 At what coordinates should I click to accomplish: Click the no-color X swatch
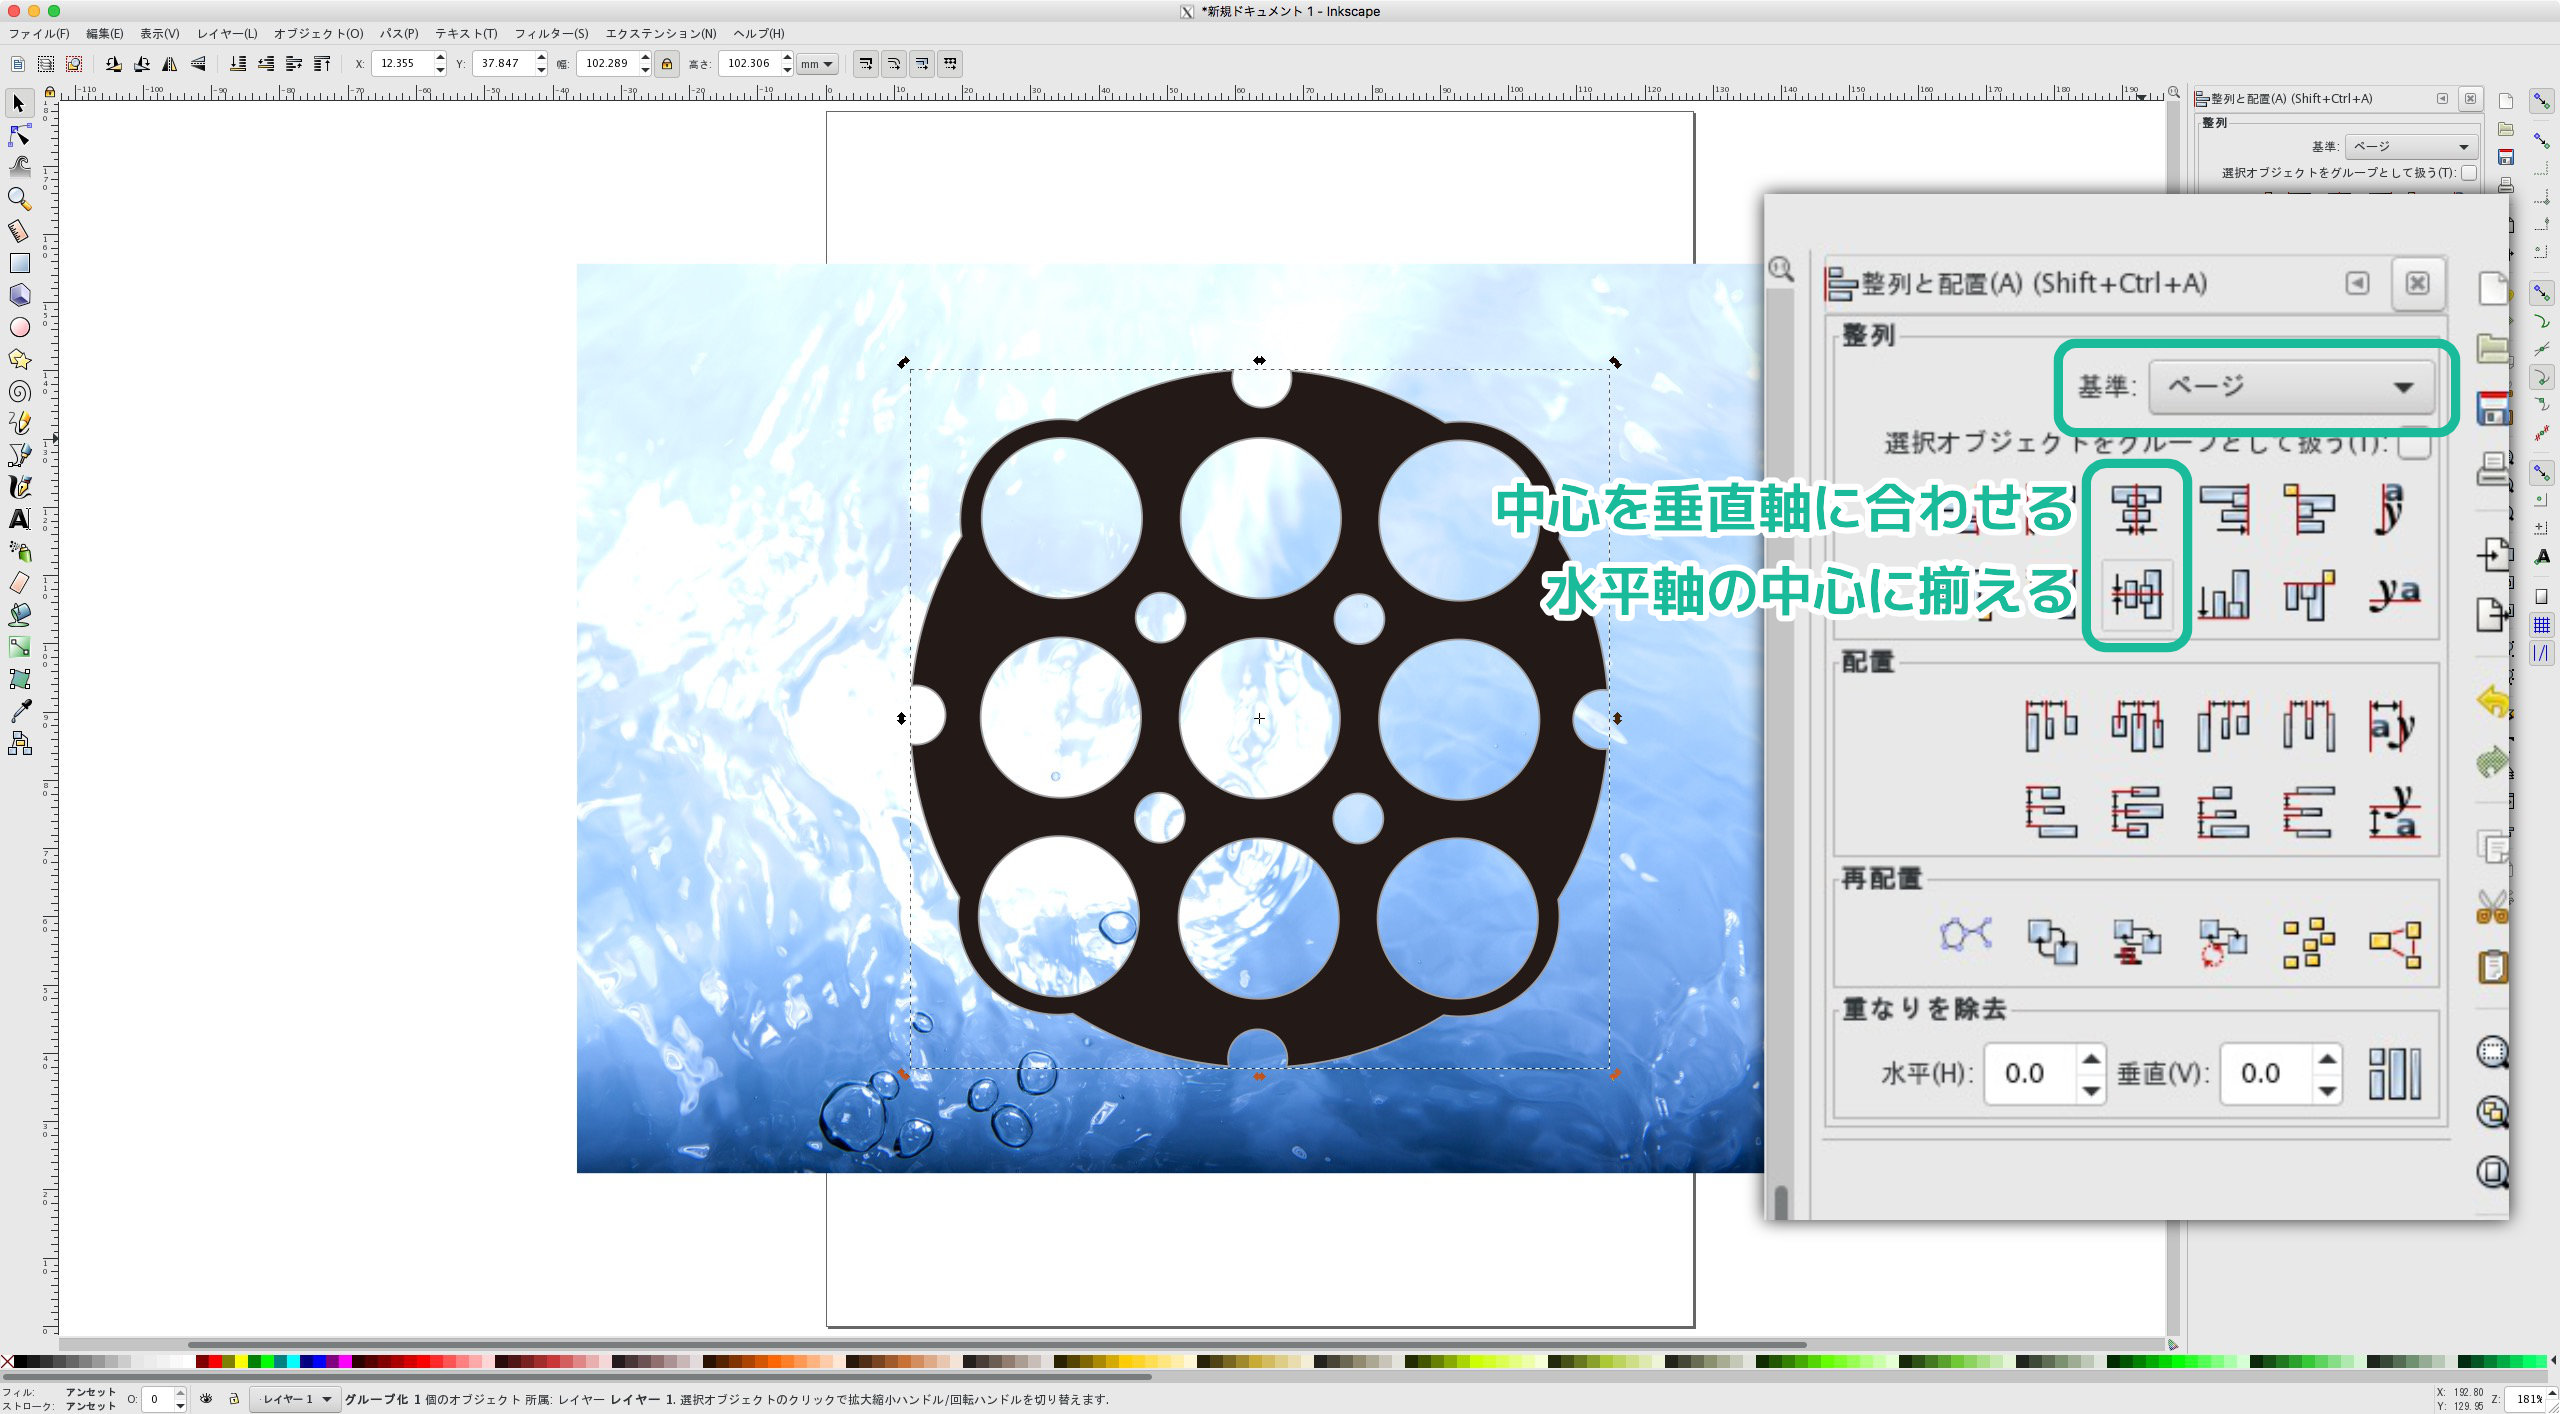pyautogui.click(x=7, y=1362)
